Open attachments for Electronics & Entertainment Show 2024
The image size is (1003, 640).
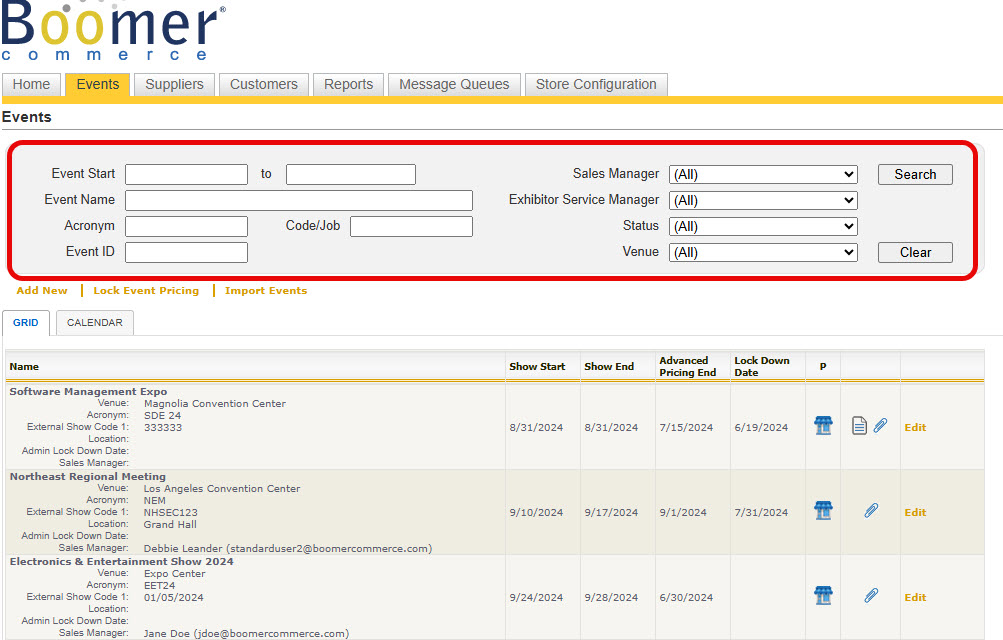(871, 595)
